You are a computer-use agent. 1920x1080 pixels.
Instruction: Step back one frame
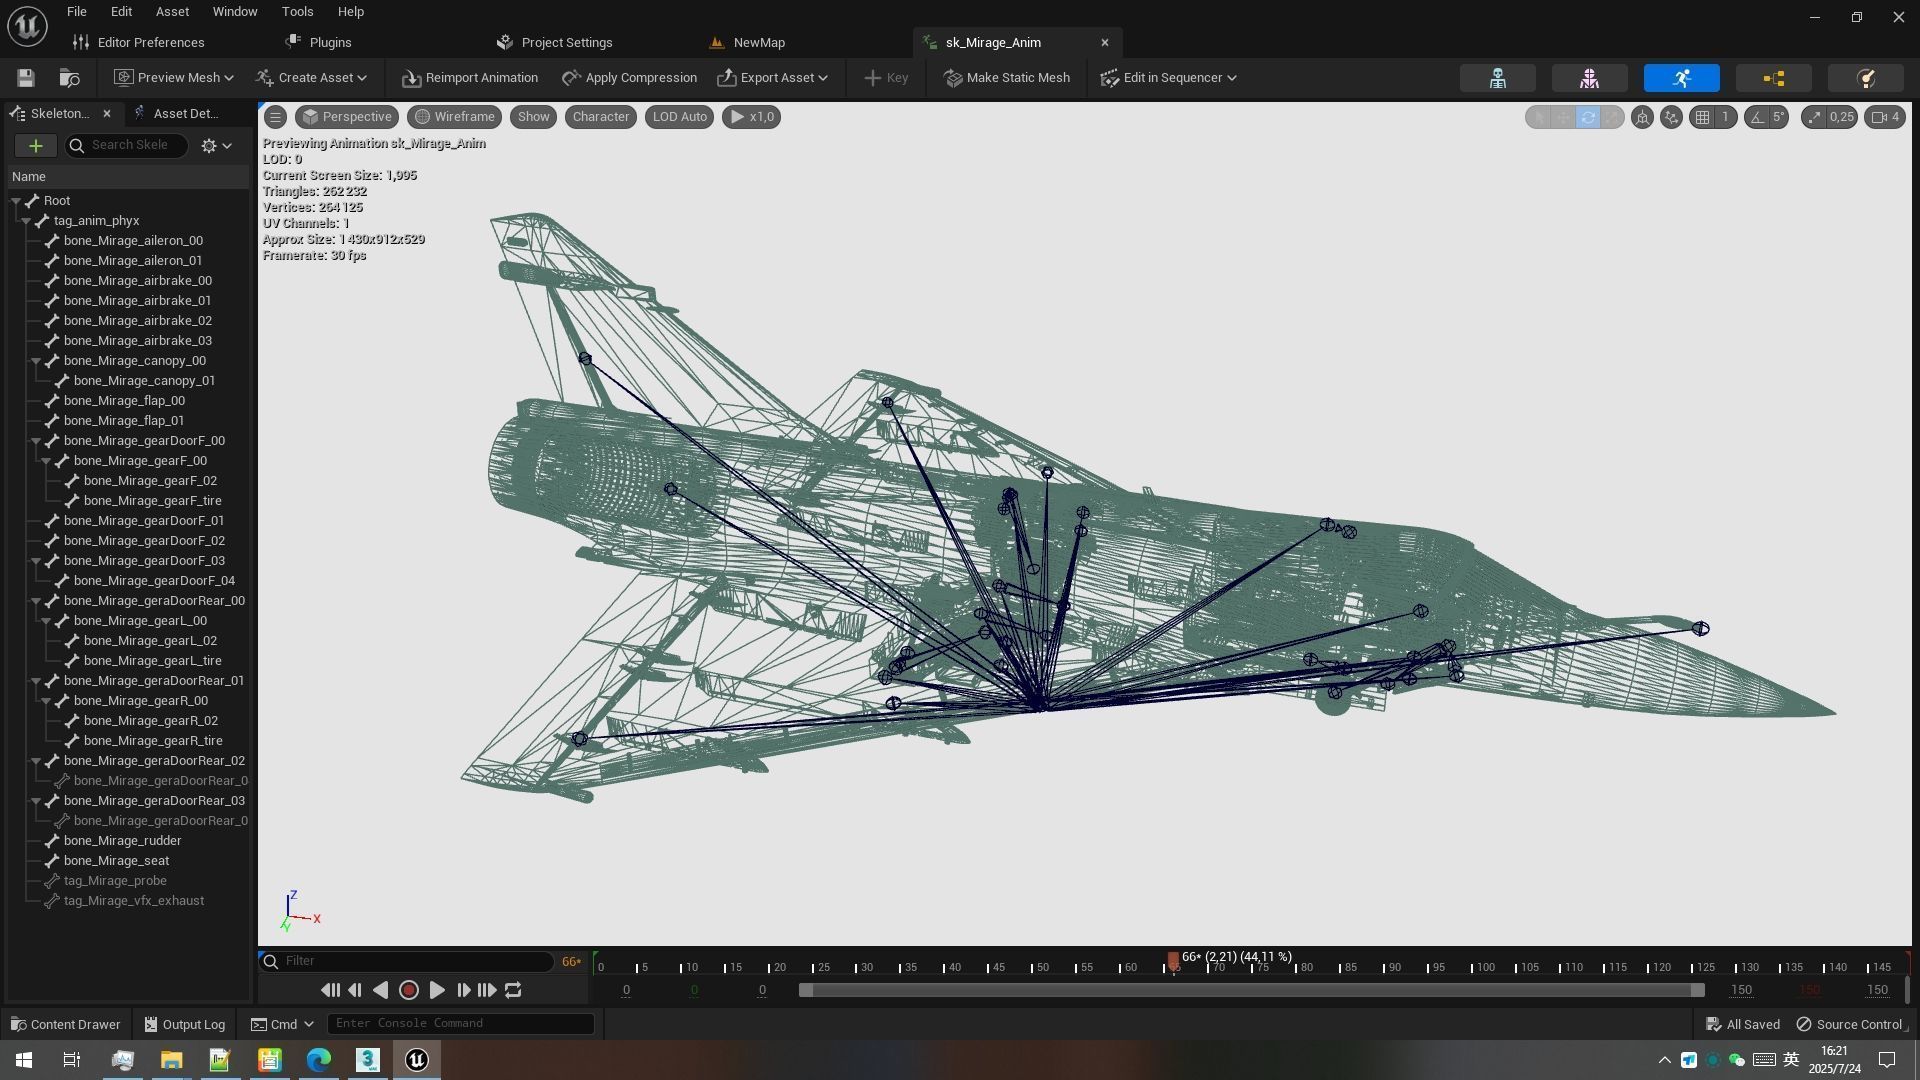(x=355, y=990)
